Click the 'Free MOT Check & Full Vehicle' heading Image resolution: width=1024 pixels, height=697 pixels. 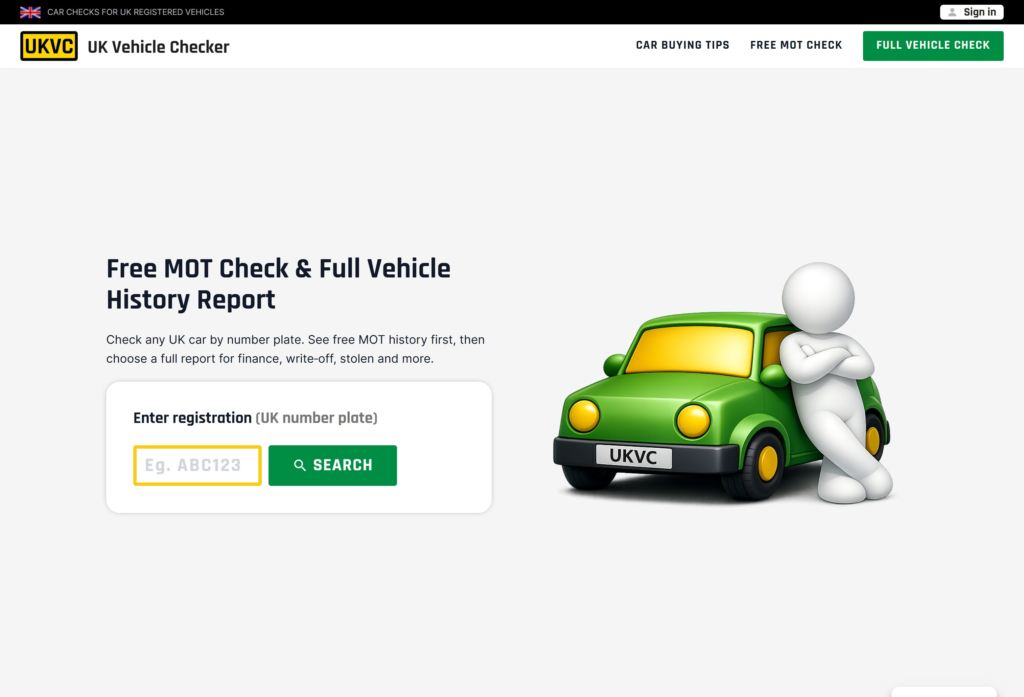(x=278, y=284)
